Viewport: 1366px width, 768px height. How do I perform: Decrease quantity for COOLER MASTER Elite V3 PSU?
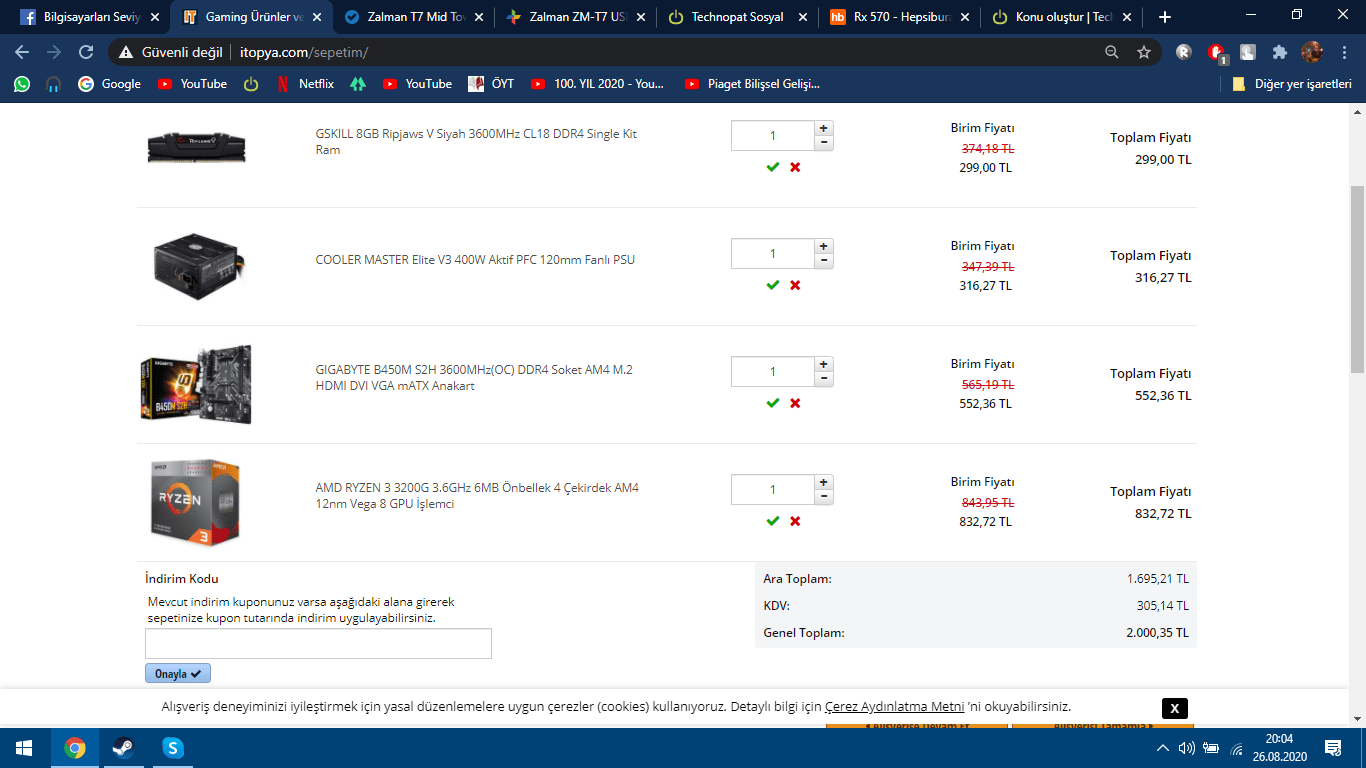pos(823,261)
